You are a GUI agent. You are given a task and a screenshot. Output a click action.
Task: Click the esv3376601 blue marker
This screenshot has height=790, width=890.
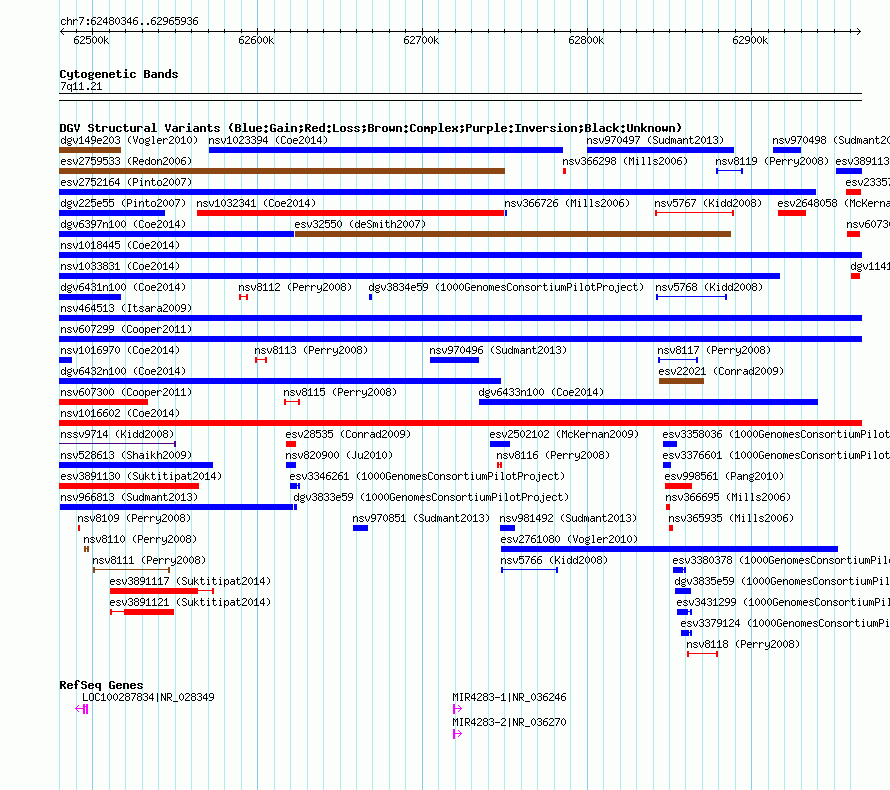[667, 465]
